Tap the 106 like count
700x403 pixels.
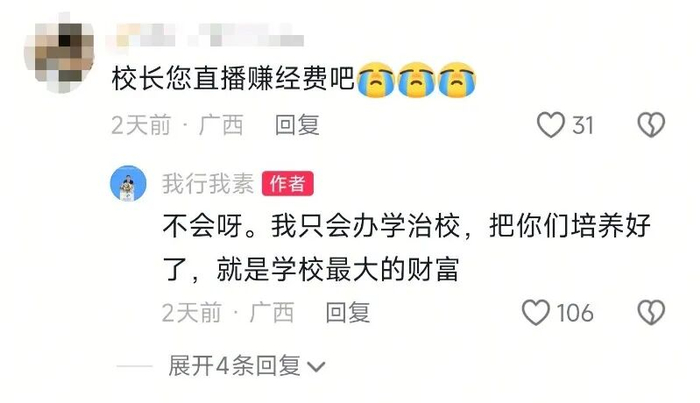point(575,313)
